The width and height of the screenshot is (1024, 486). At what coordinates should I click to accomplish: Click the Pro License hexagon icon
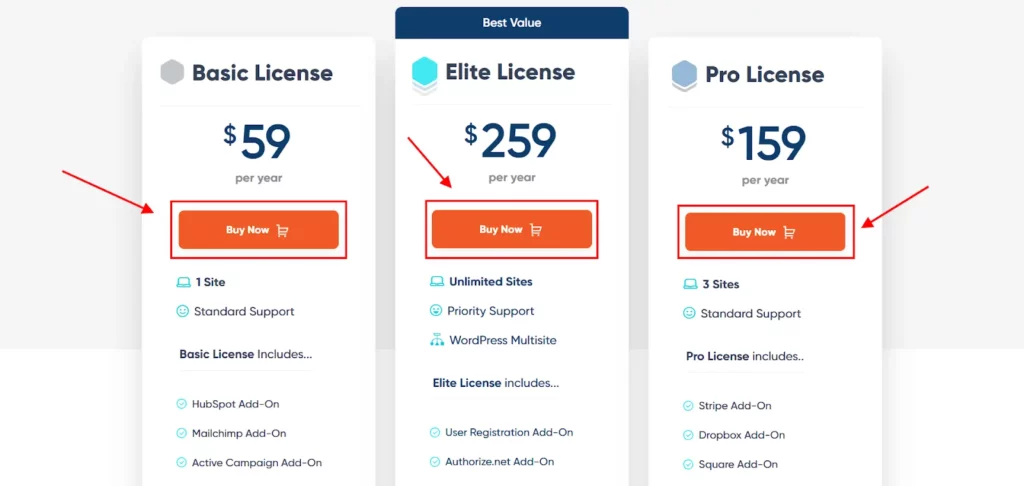tap(684, 75)
